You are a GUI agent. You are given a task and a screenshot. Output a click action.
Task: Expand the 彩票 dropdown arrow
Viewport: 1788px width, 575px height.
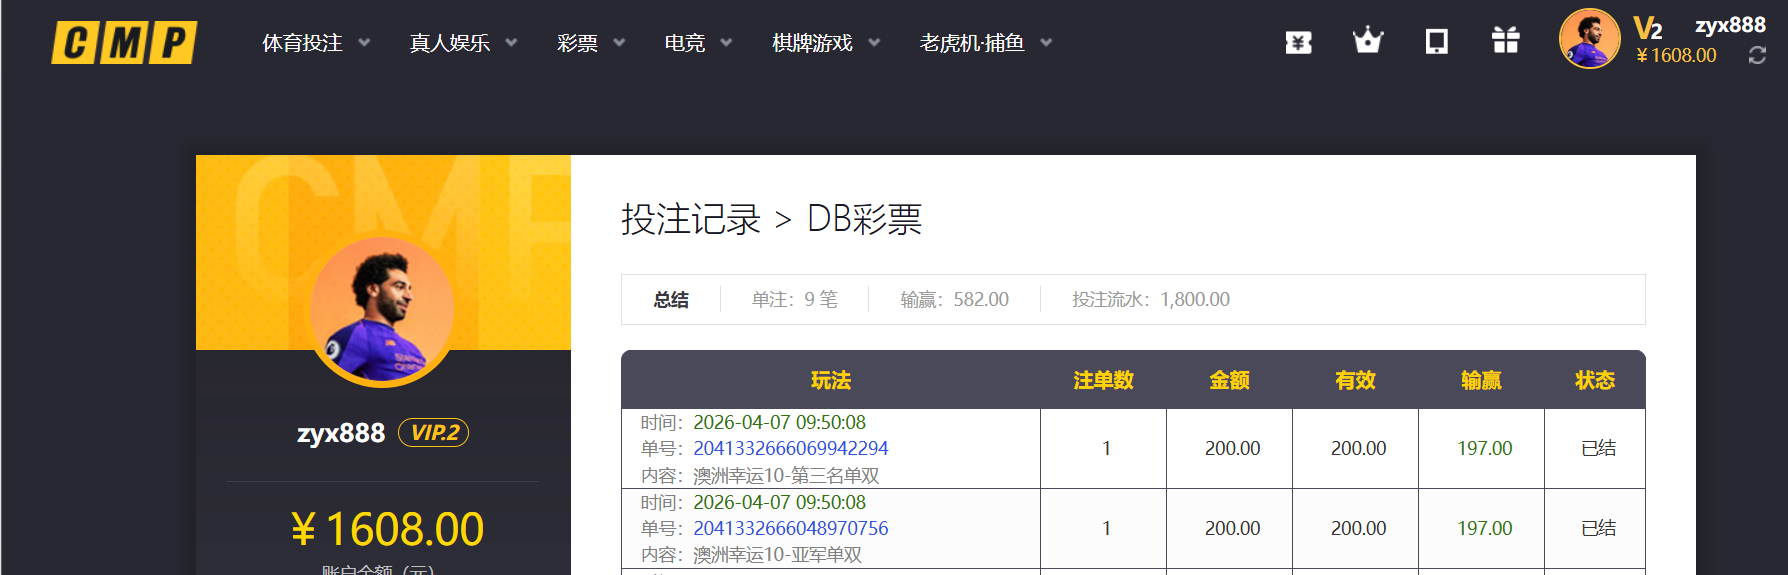tap(619, 43)
